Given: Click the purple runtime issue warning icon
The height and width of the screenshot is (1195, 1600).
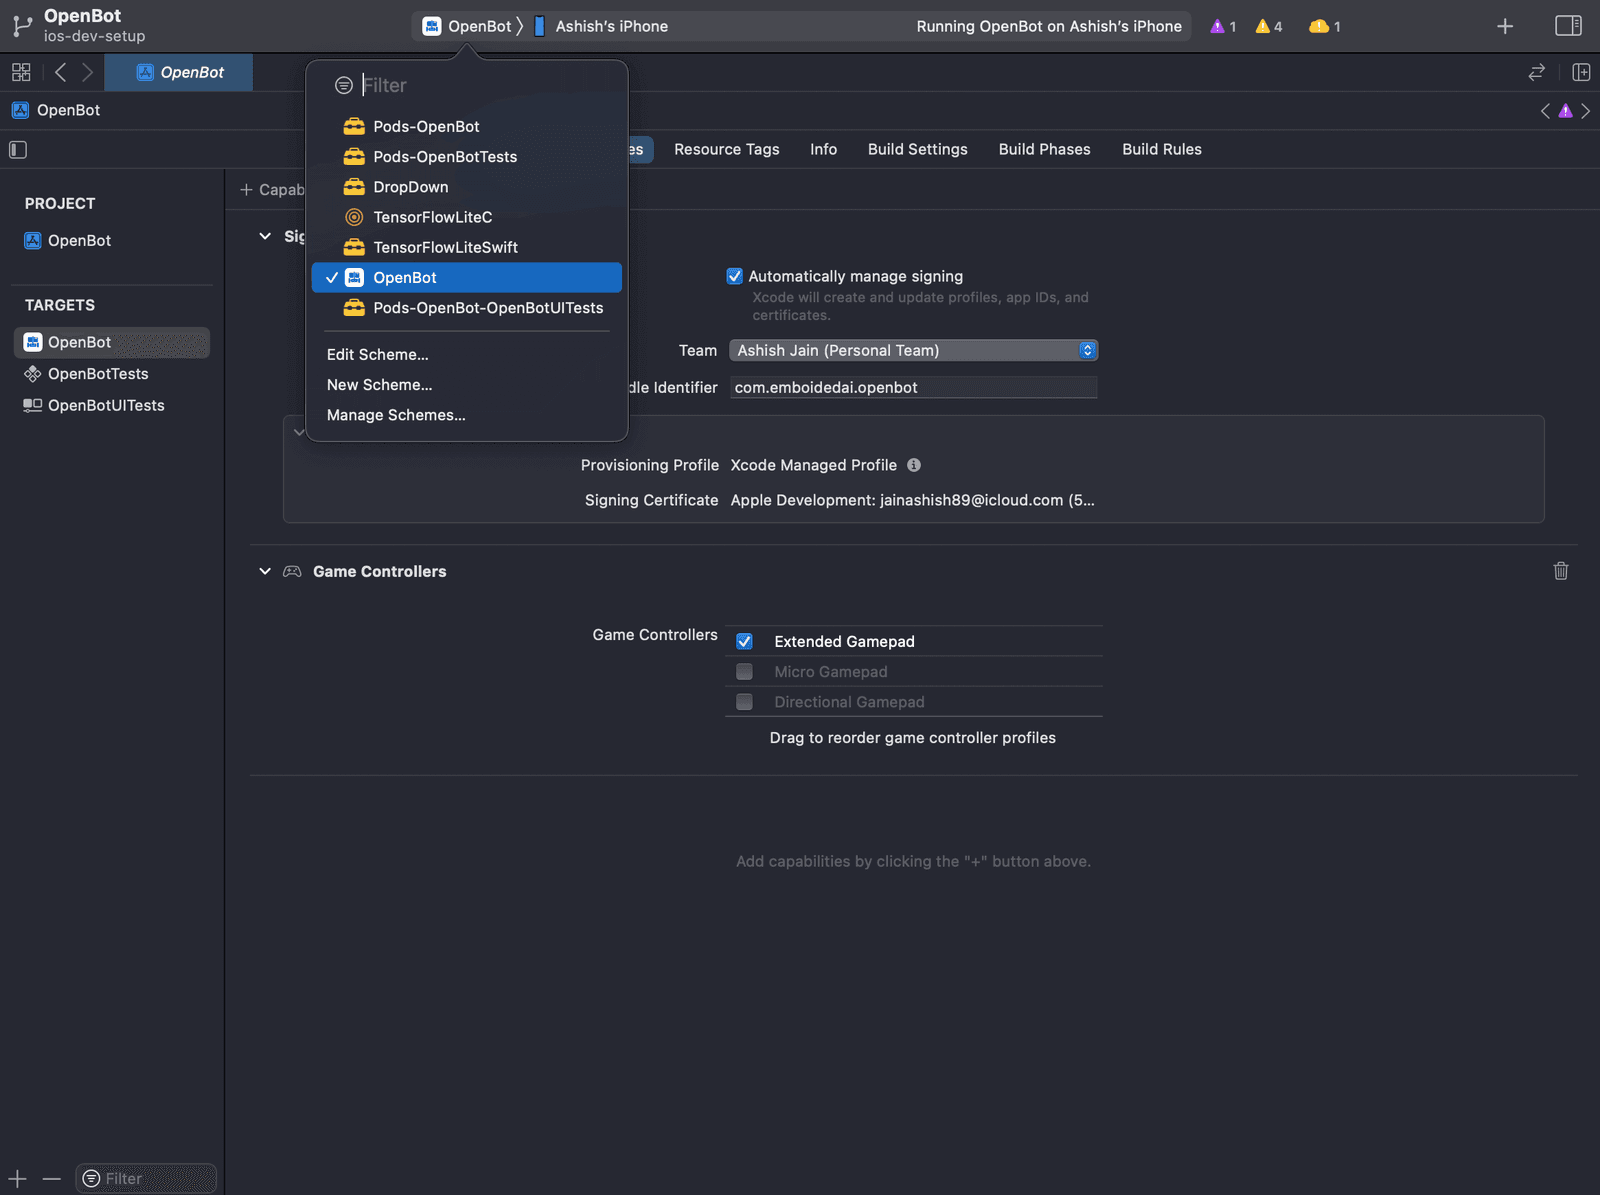Looking at the screenshot, I should [1217, 26].
